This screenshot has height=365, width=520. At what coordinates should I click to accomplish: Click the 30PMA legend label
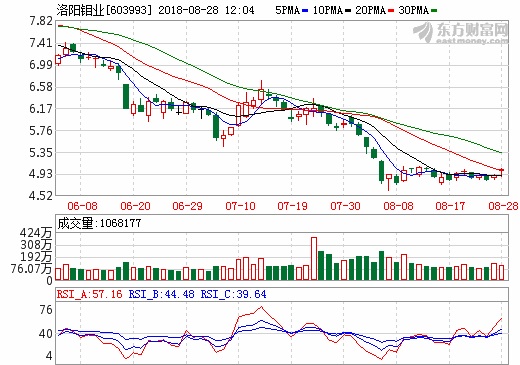click(x=413, y=10)
